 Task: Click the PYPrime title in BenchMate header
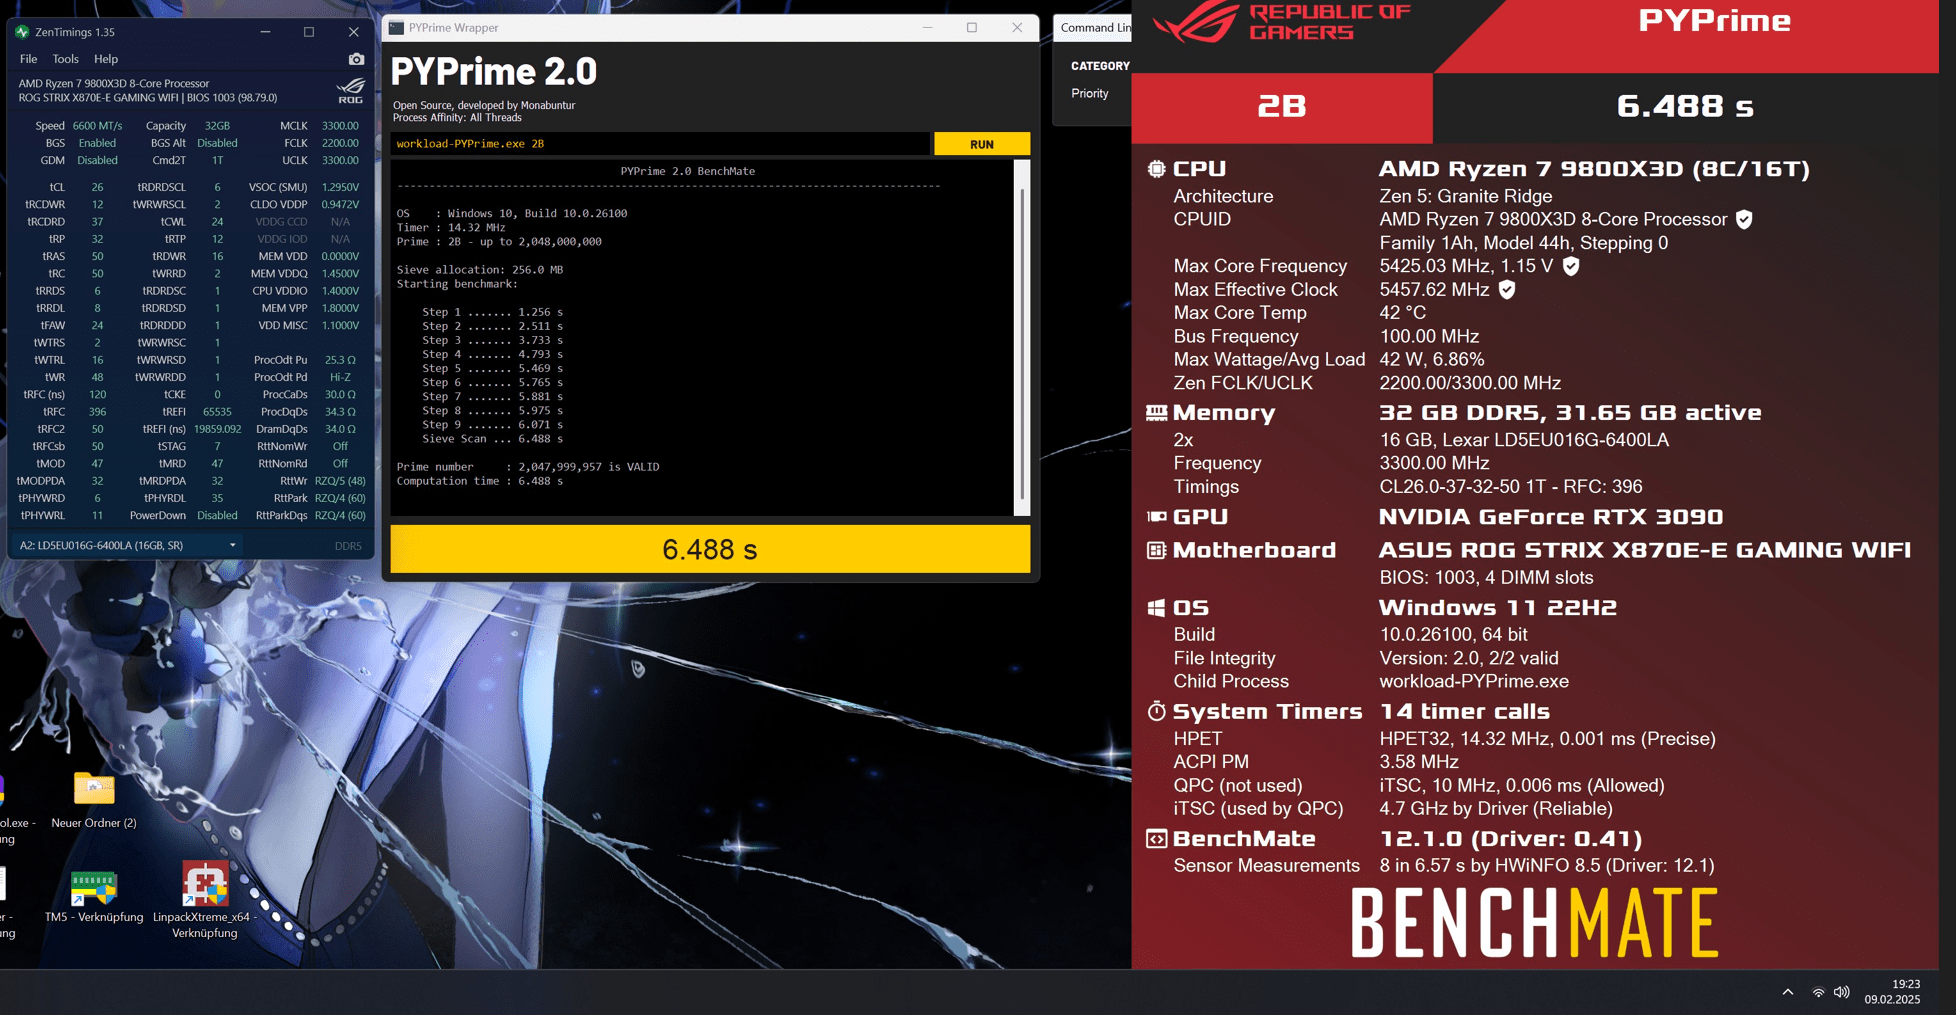[1714, 21]
